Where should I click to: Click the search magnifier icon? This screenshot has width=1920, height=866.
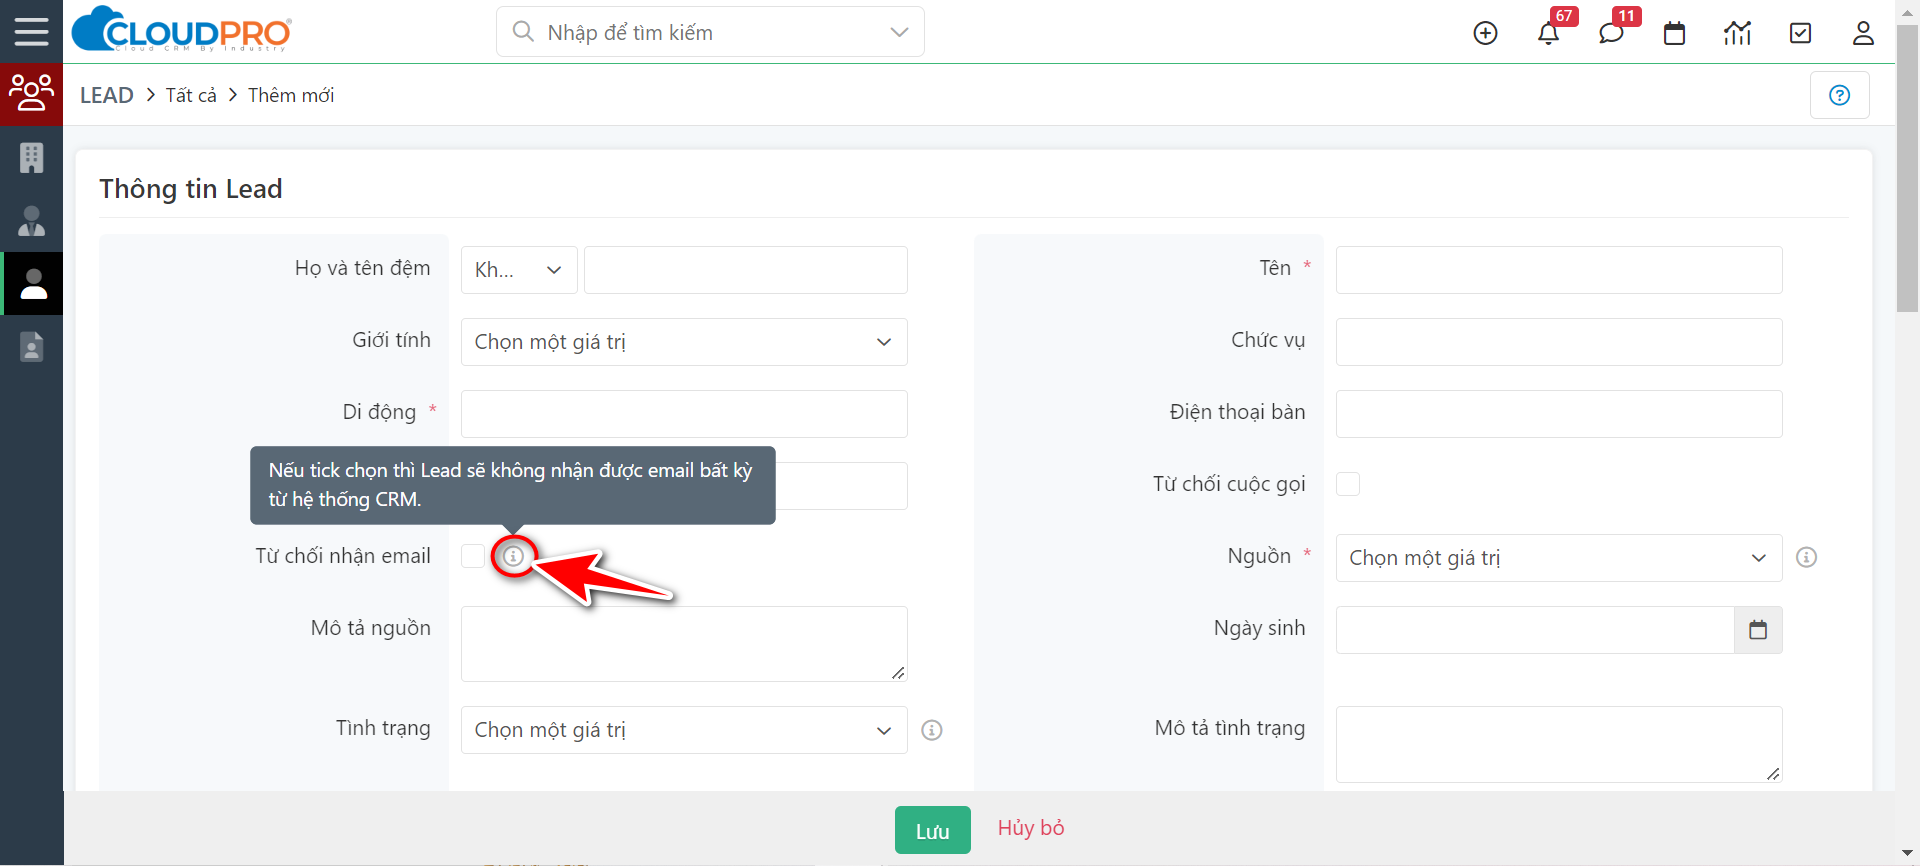click(x=522, y=32)
